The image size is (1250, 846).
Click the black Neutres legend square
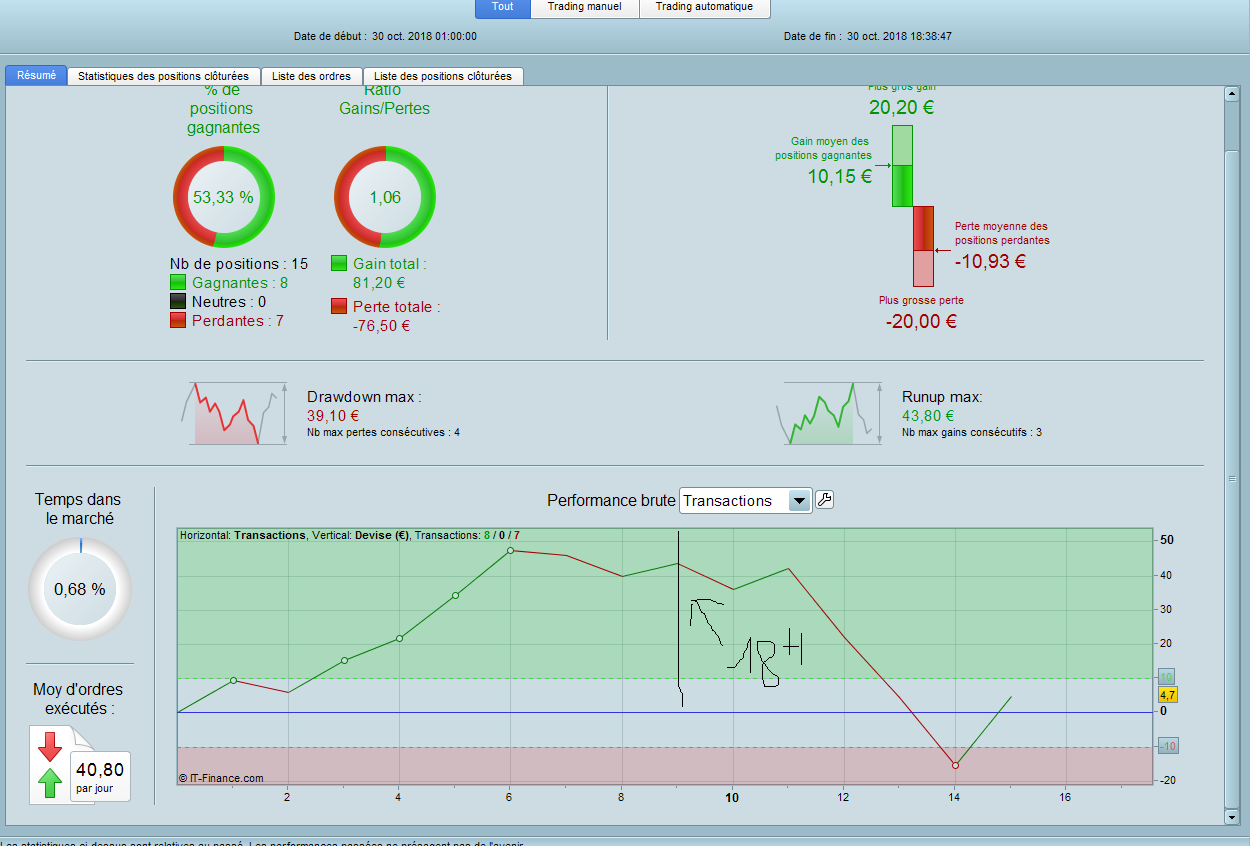coord(179,302)
